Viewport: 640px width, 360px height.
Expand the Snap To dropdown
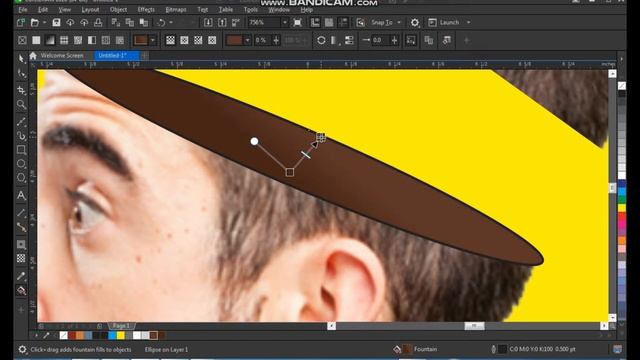[x=399, y=22]
